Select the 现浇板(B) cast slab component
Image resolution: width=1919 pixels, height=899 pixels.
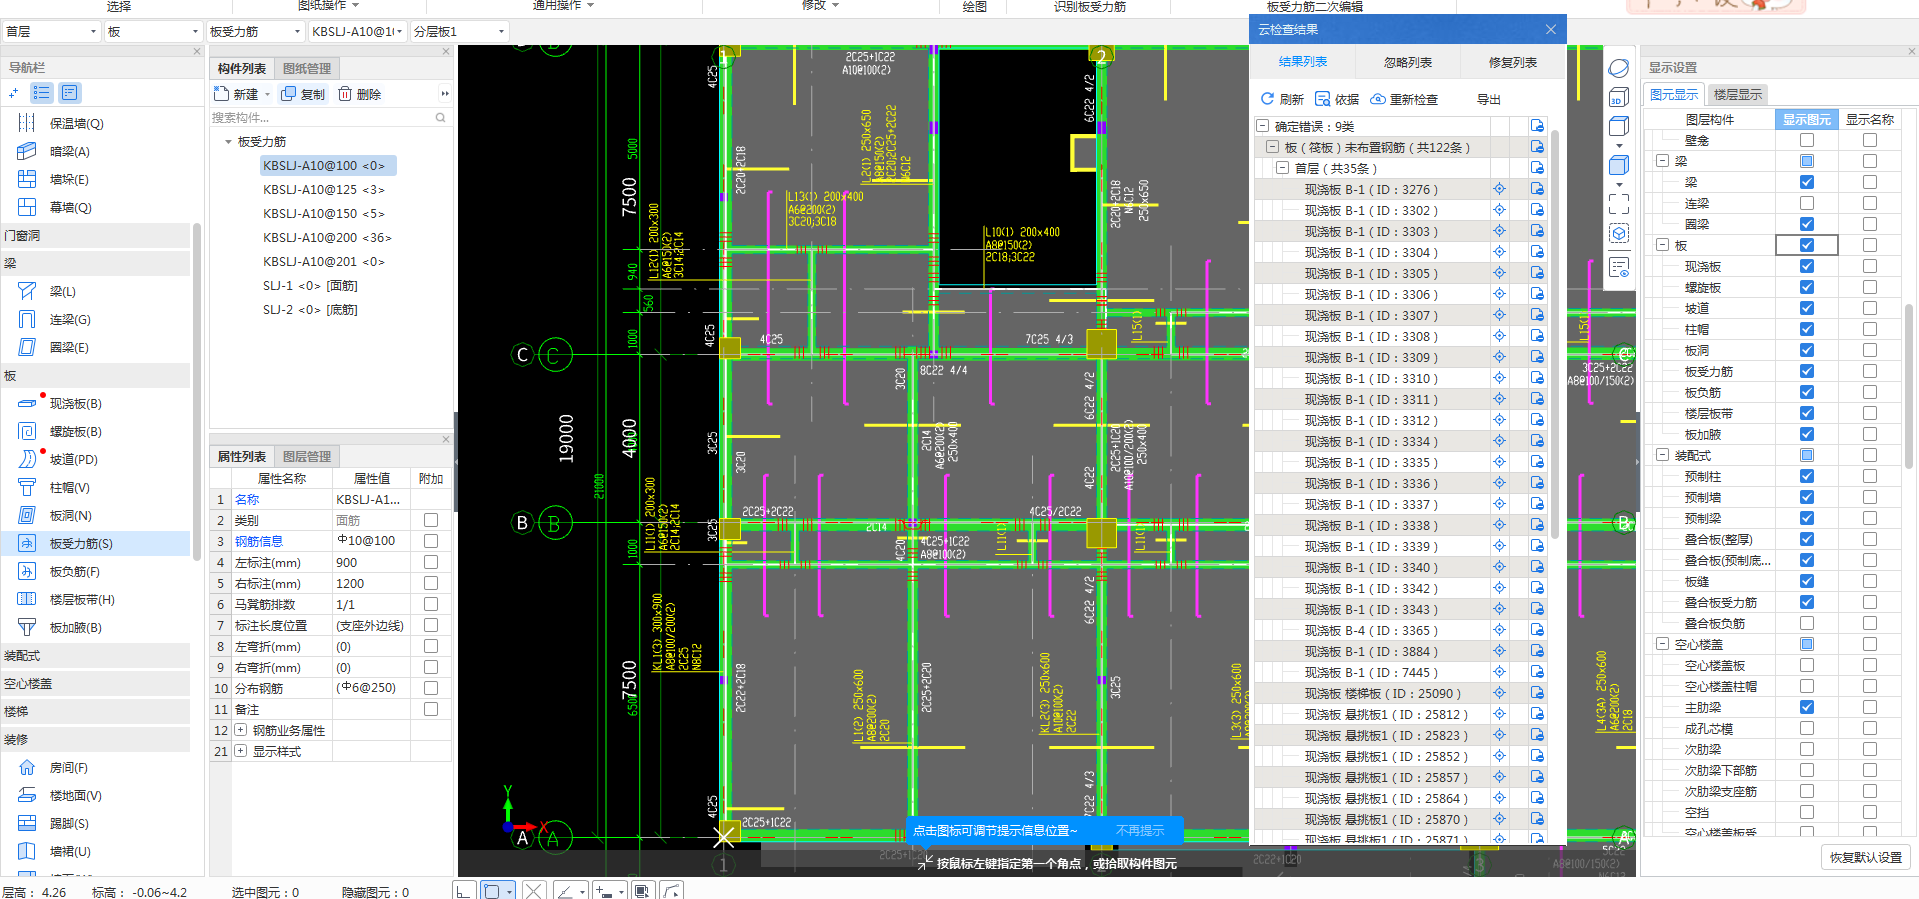point(75,404)
